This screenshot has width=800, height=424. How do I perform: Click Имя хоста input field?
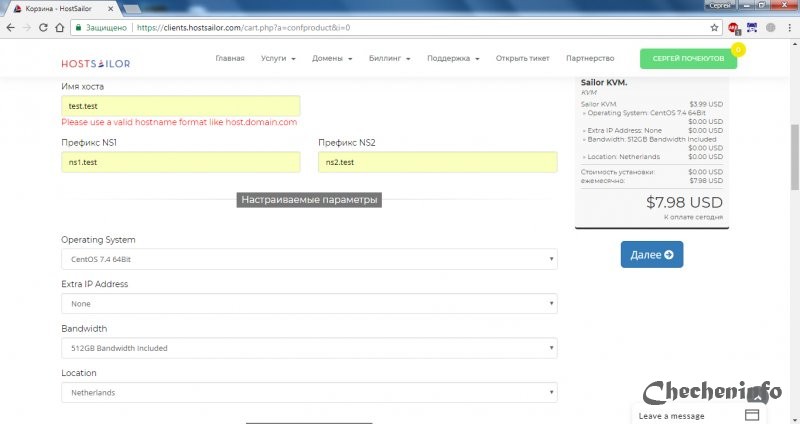click(x=181, y=106)
